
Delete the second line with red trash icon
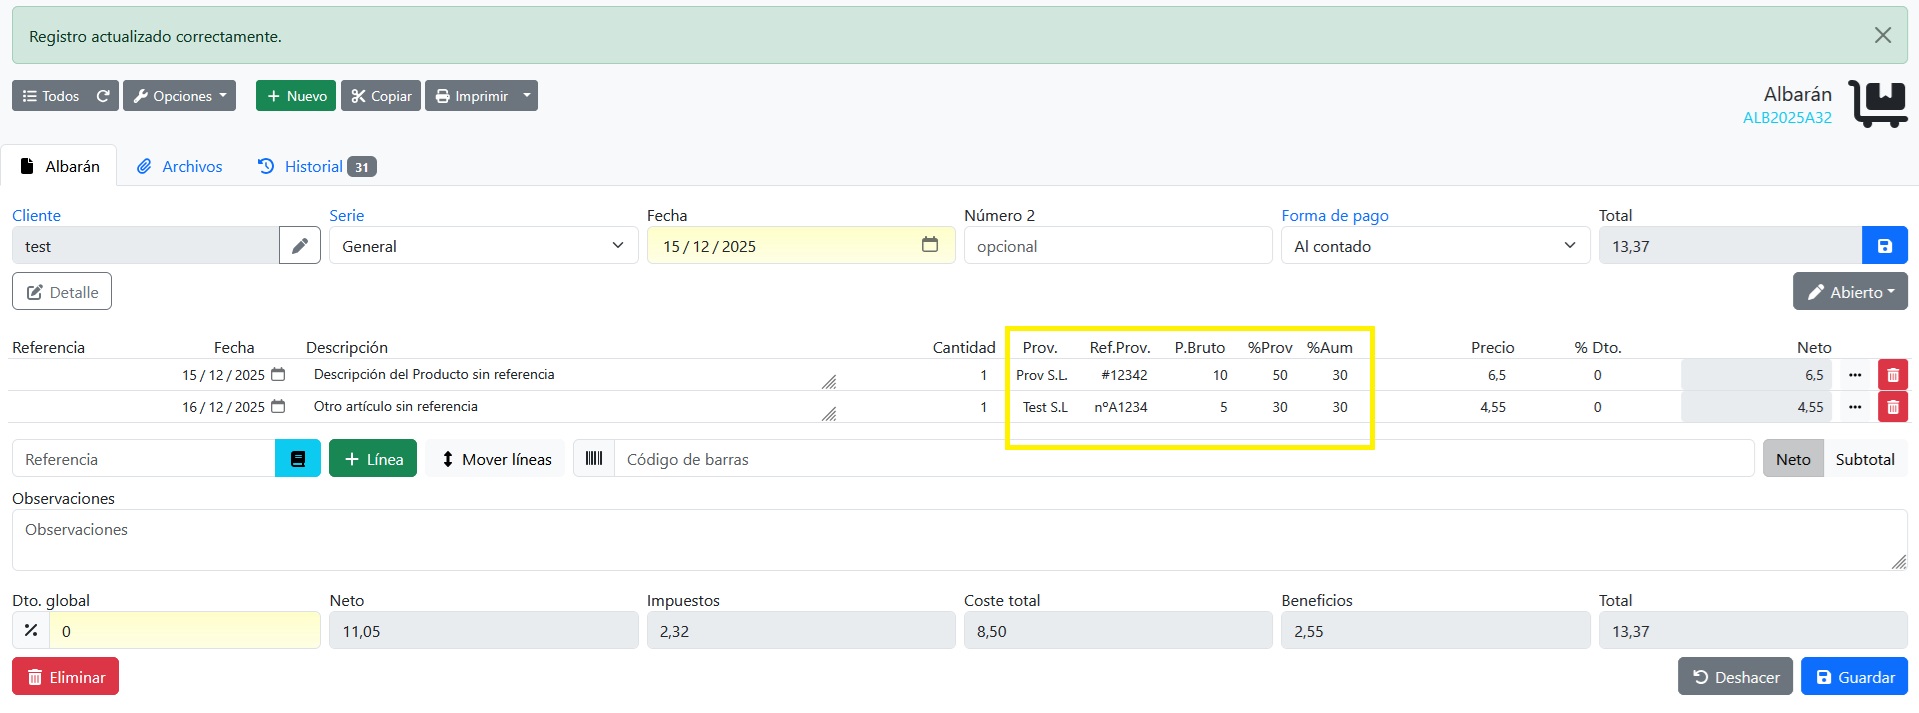pyautogui.click(x=1892, y=407)
